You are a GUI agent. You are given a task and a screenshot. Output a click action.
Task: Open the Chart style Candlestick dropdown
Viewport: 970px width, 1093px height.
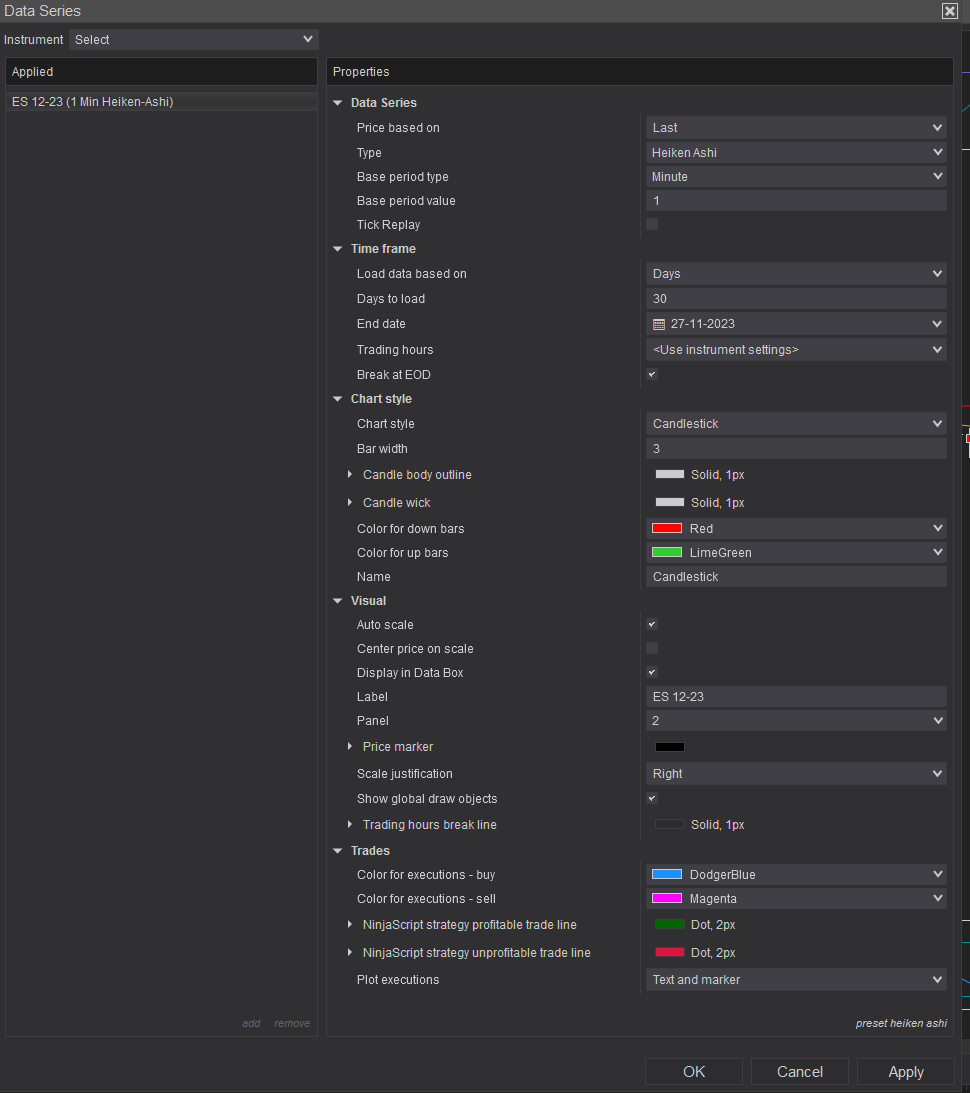point(796,424)
